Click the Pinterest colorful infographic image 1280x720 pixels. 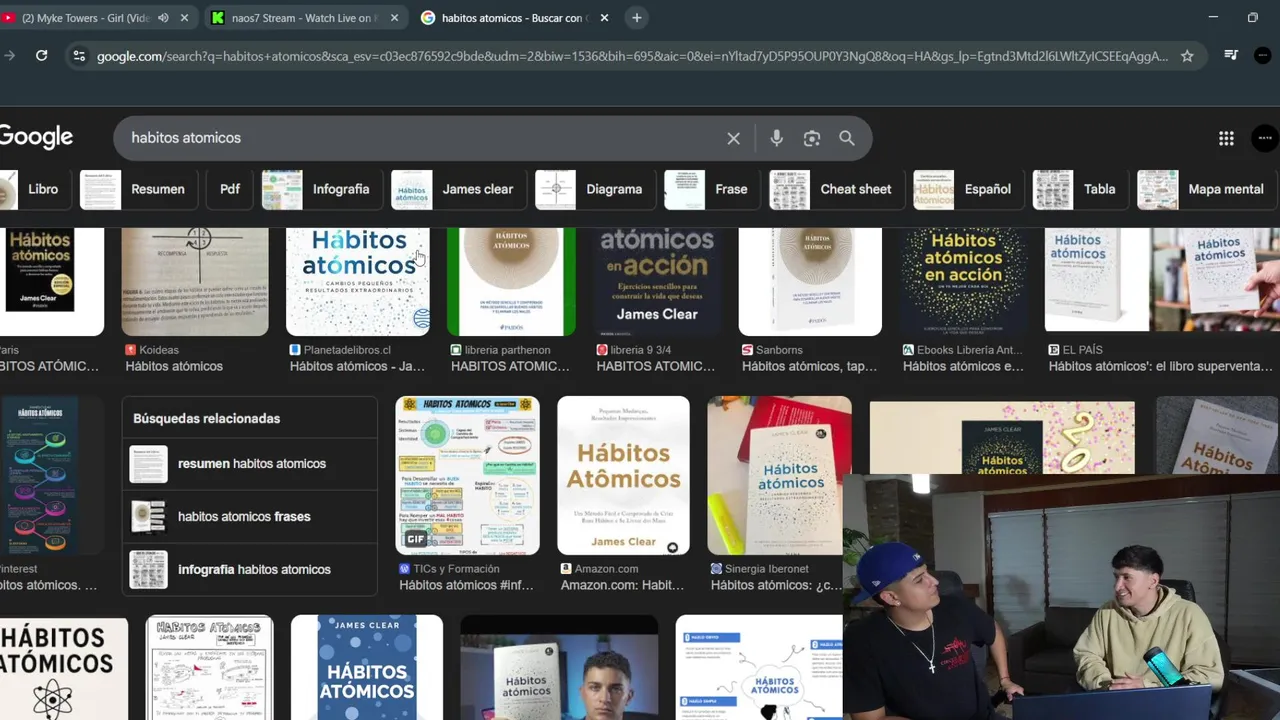pos(52,475)
